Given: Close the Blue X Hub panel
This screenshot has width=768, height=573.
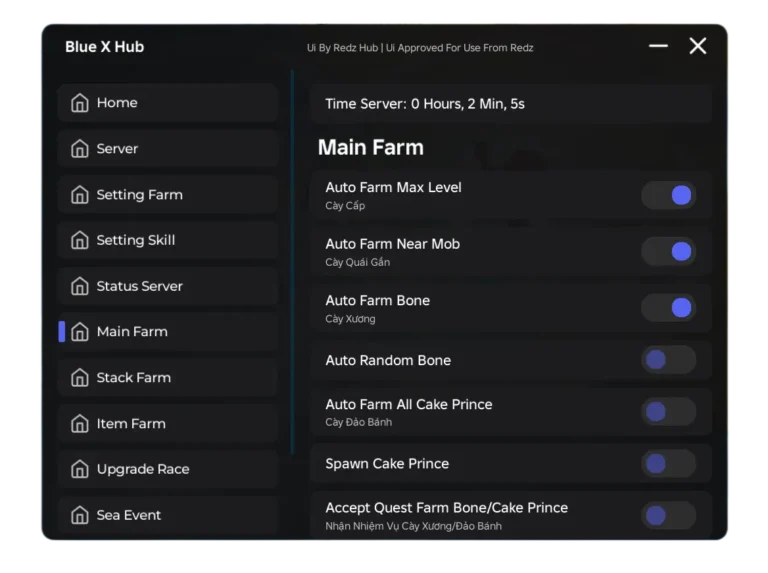Looking at the screenshot, I should pyautogui.click(x=698, y=46).
